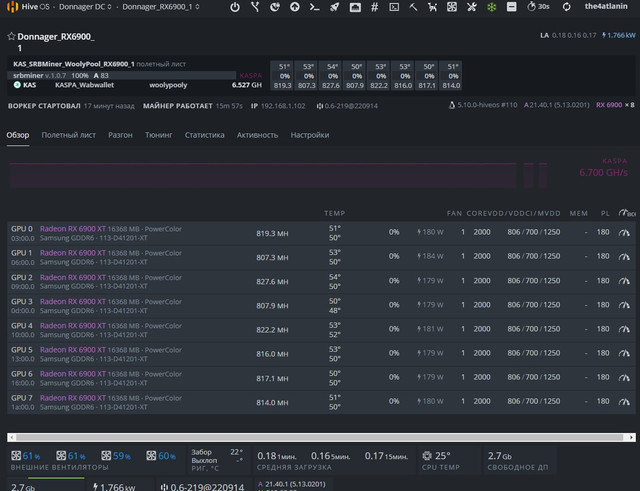Image resolution: width=640 pixels, height=491 pixels.
Task: Switch to the Обзор tab
Action: pos(18,135)
